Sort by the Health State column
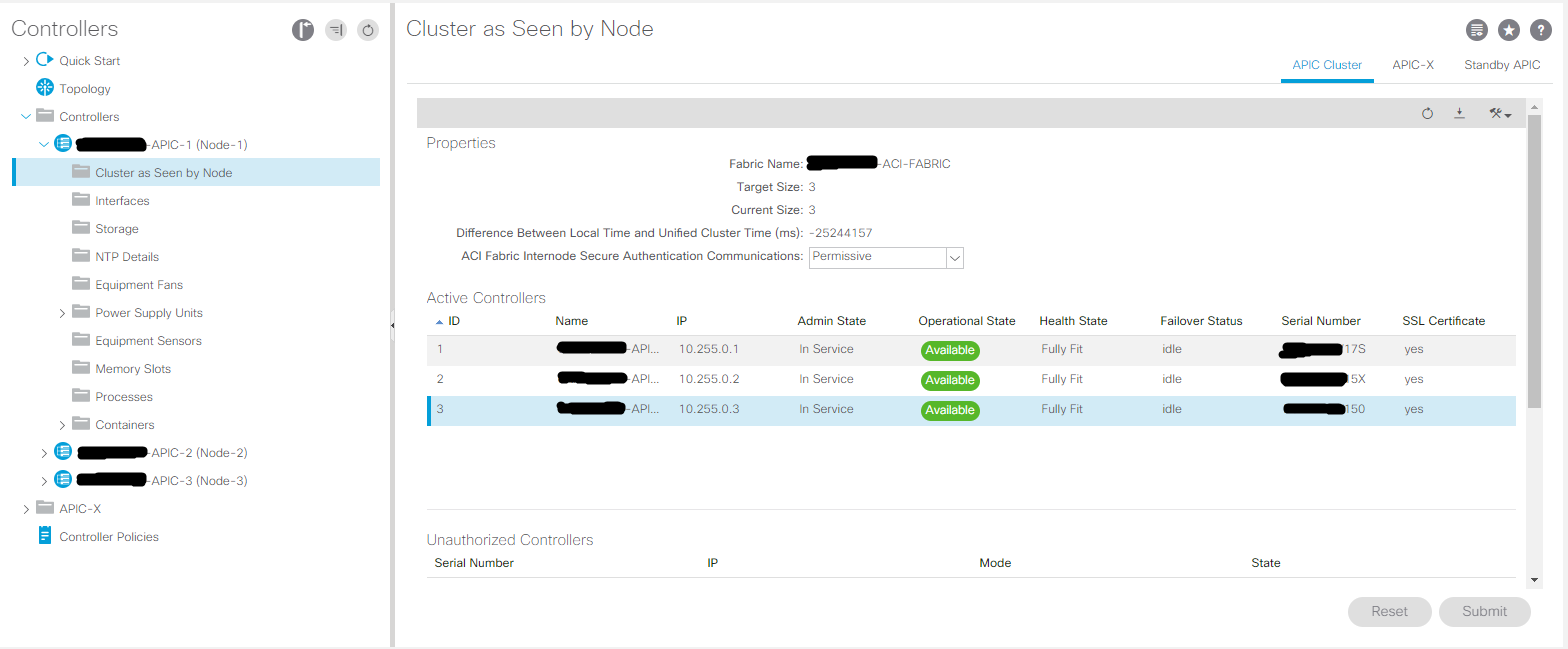 coord(1073,321)
